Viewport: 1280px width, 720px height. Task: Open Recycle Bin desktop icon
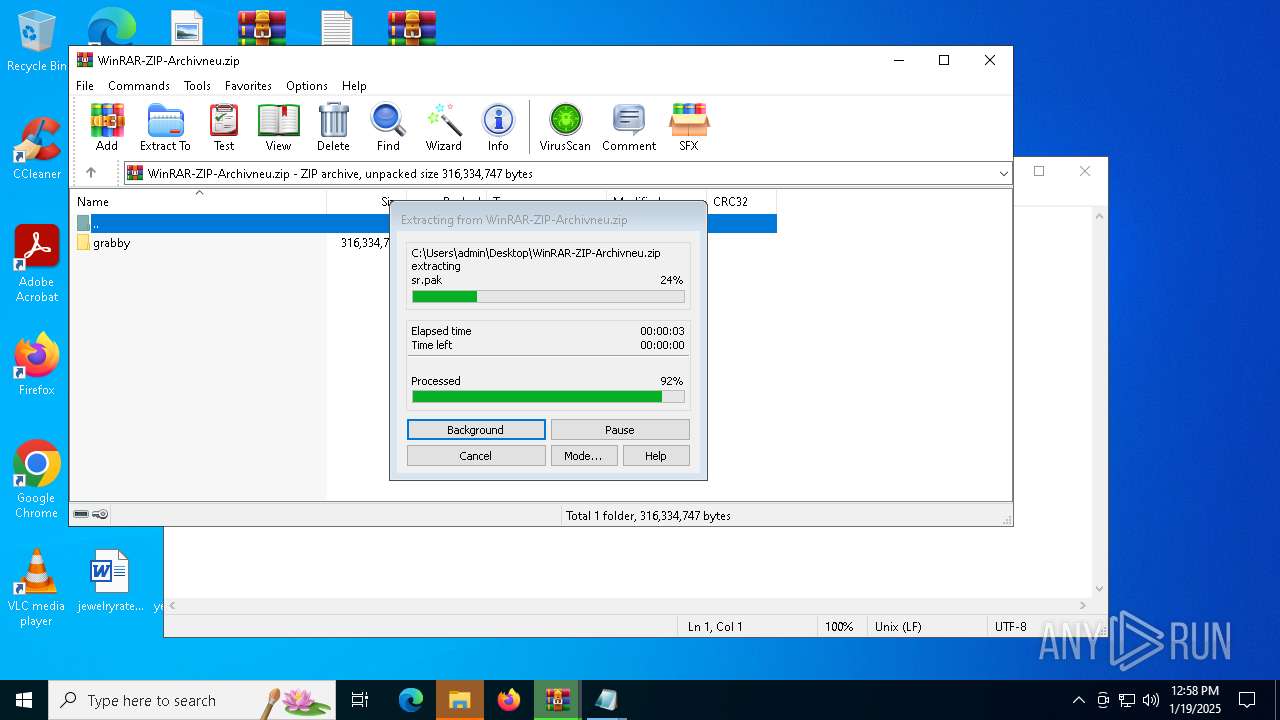pos(37,42)
